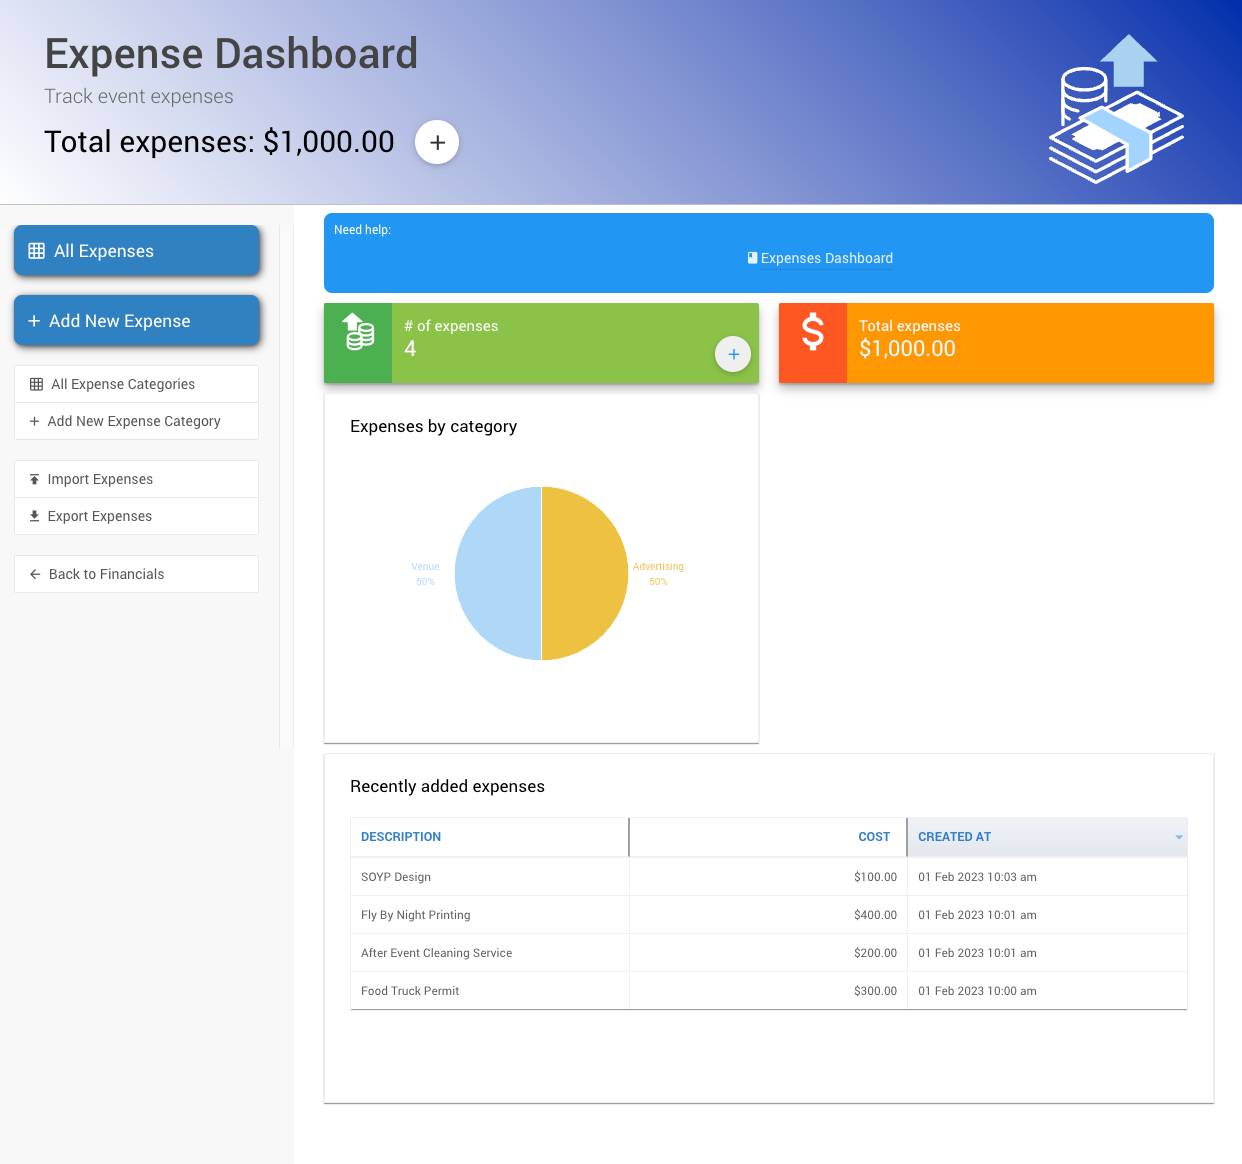Open All Expense Categories menu item
The image size is (1242, 1164).
[123, 384]
